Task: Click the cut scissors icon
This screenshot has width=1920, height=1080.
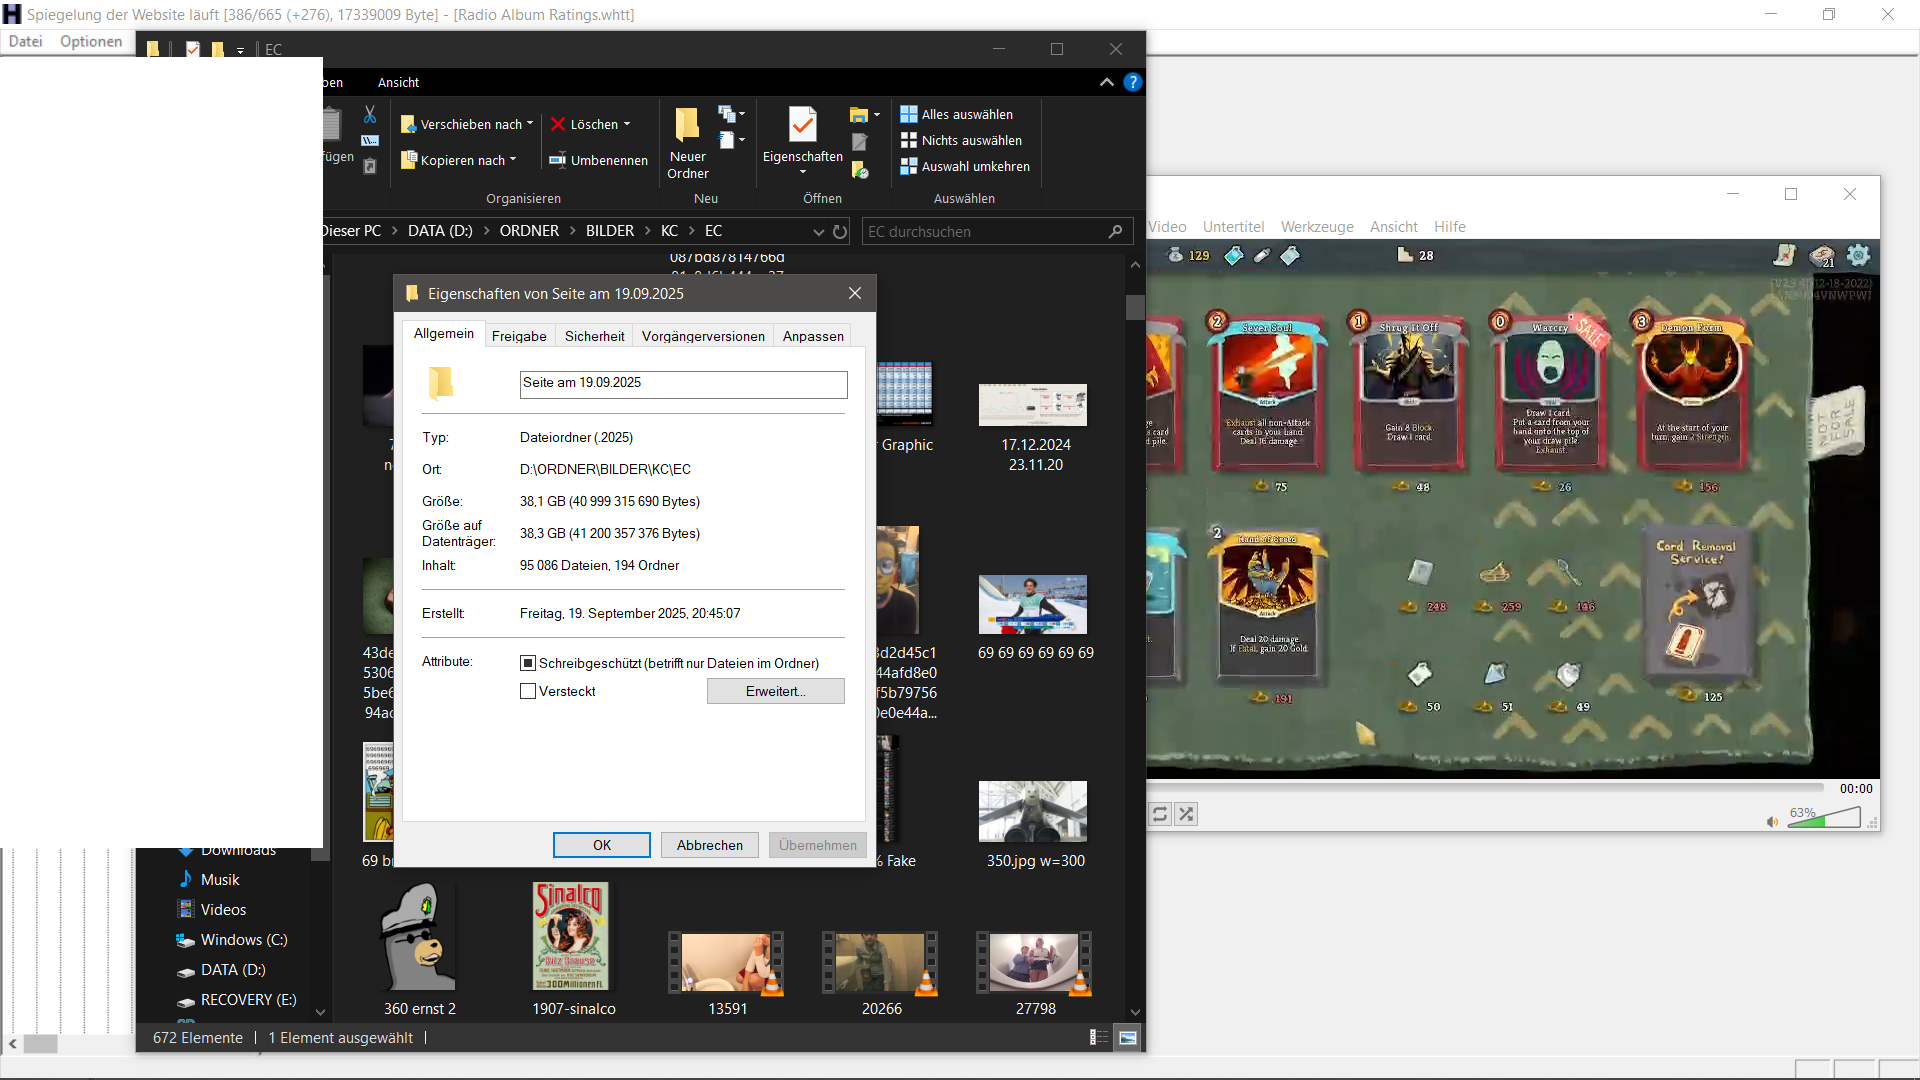Action: click(x=370, y=115)
